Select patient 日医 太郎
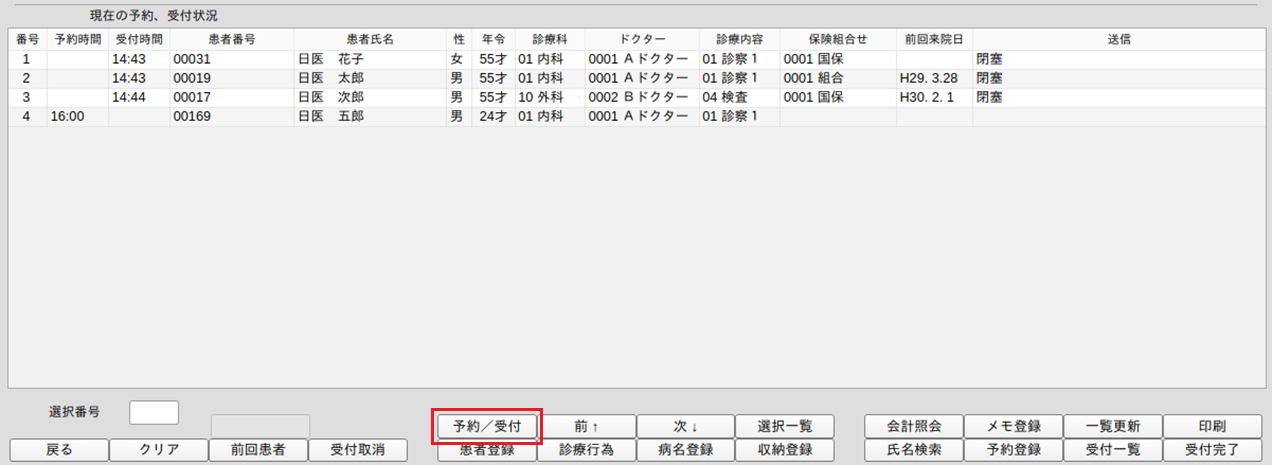Viewport: 1272px width, 465px height. pyautogui.click(x=330, y=78)
